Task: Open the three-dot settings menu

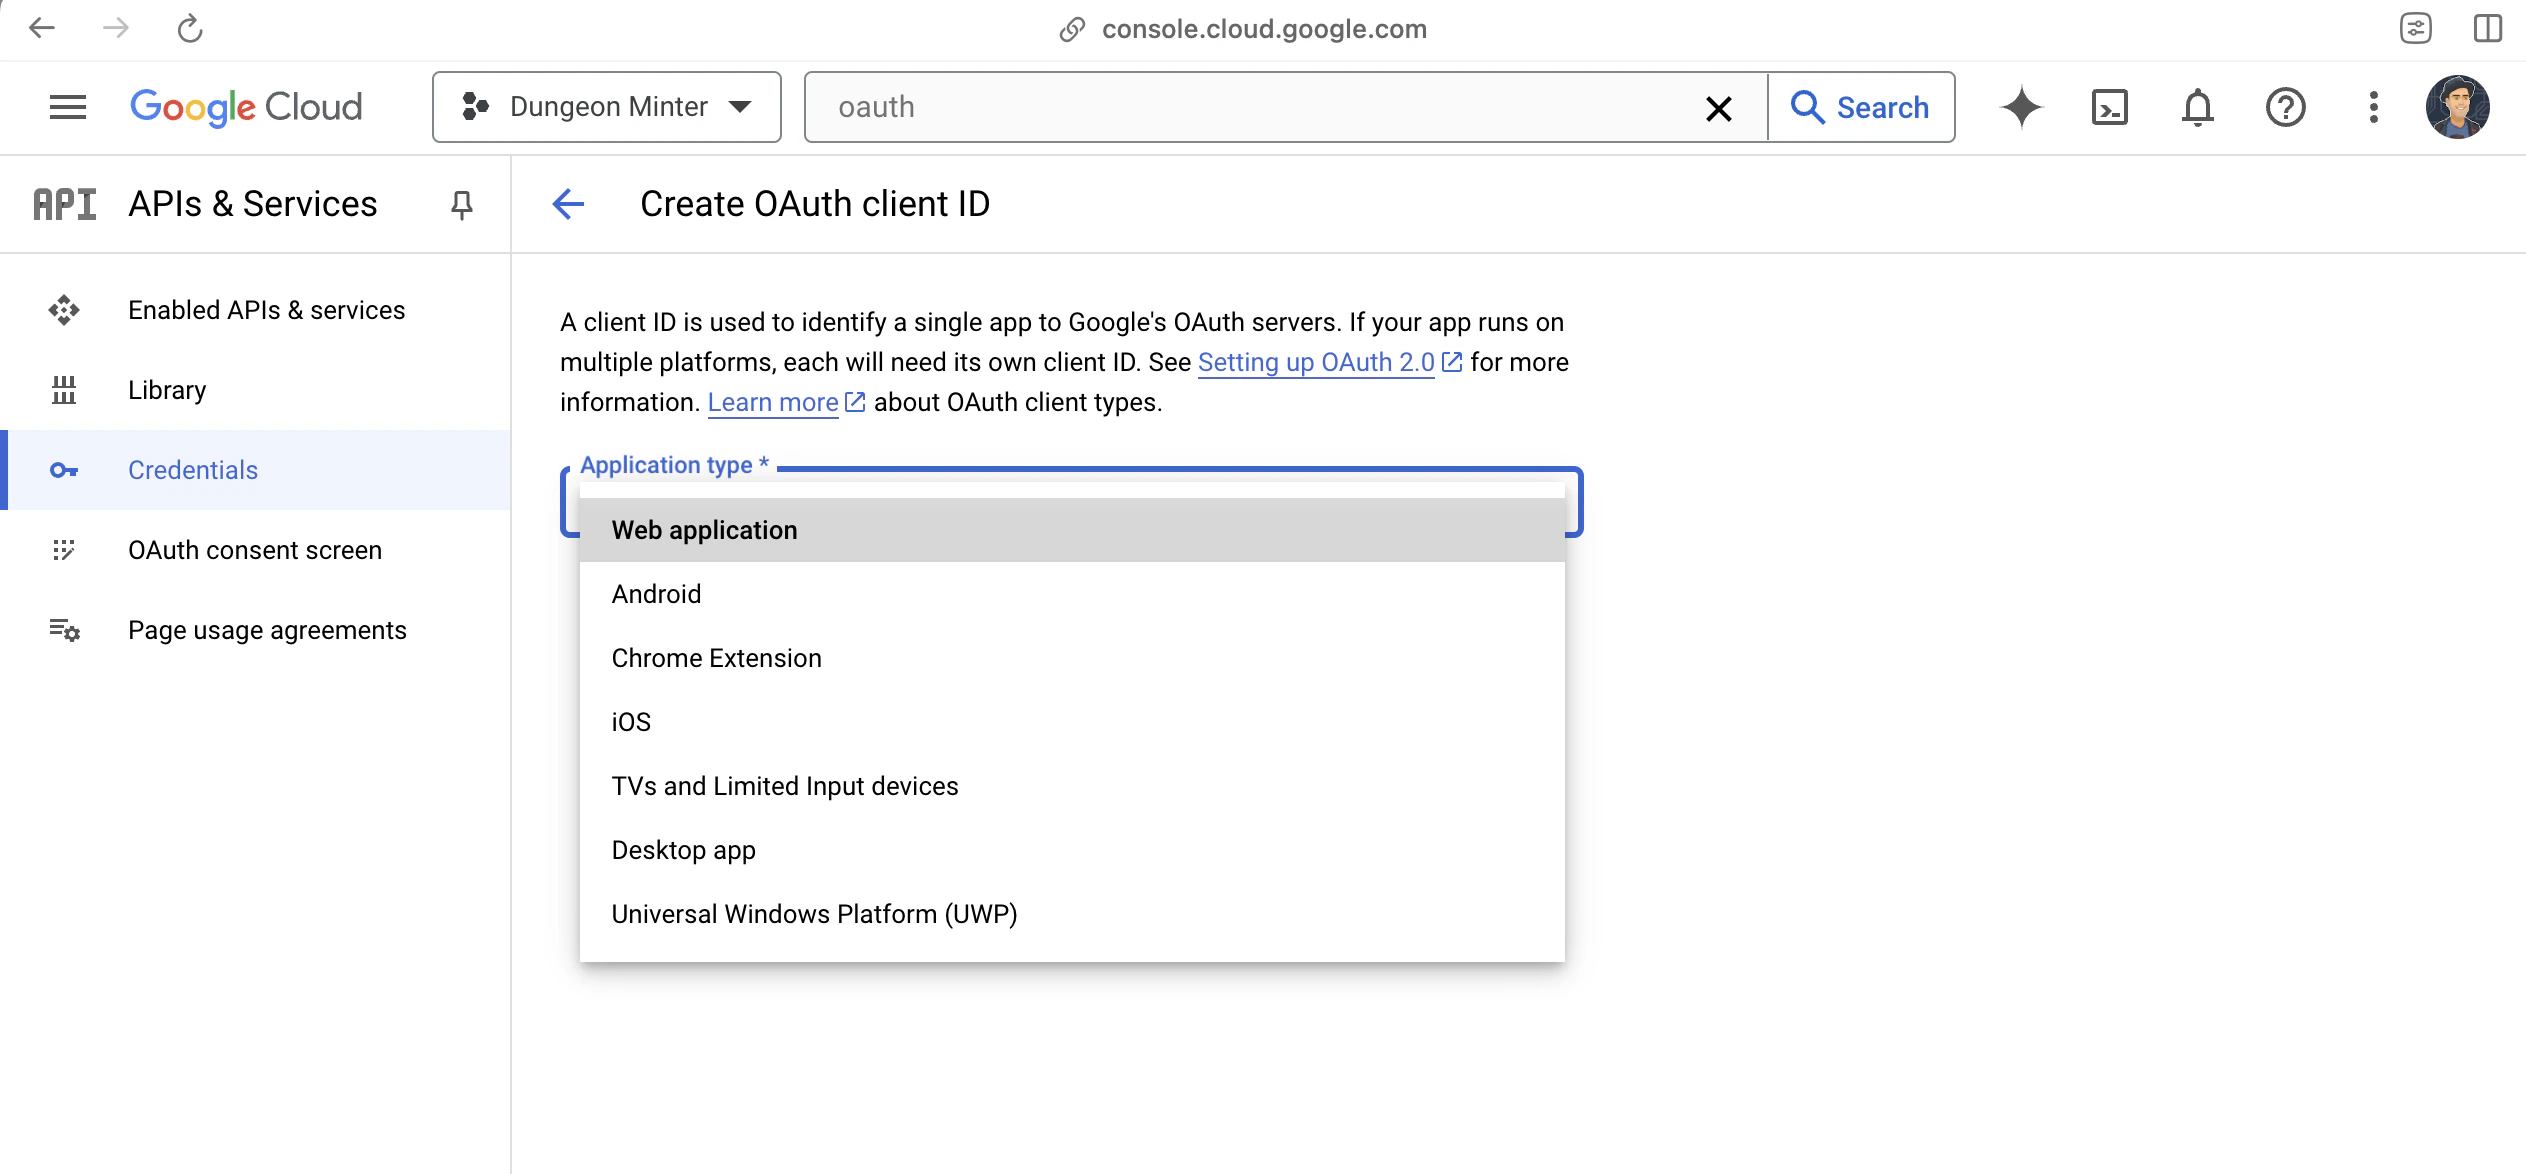Action: (2373, 107)
